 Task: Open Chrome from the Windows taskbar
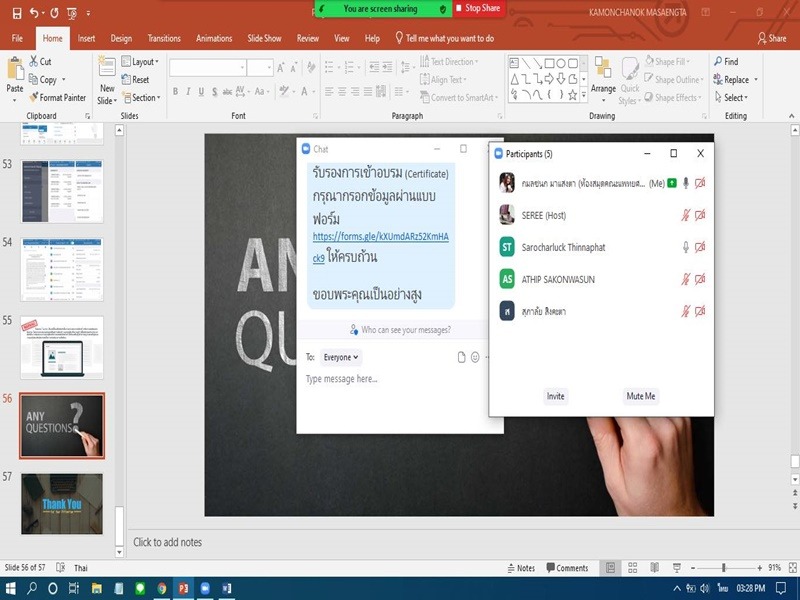click(x=161, y=589)
